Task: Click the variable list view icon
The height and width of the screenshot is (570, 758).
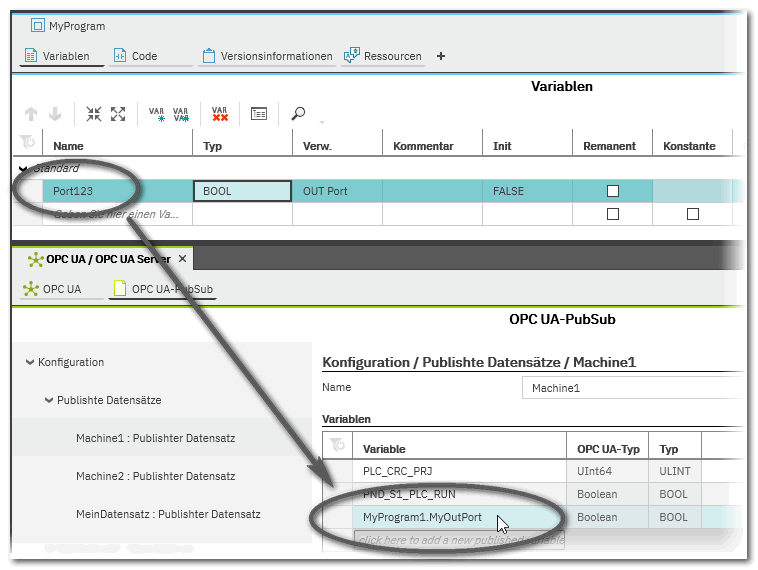Action: point(259,114)
